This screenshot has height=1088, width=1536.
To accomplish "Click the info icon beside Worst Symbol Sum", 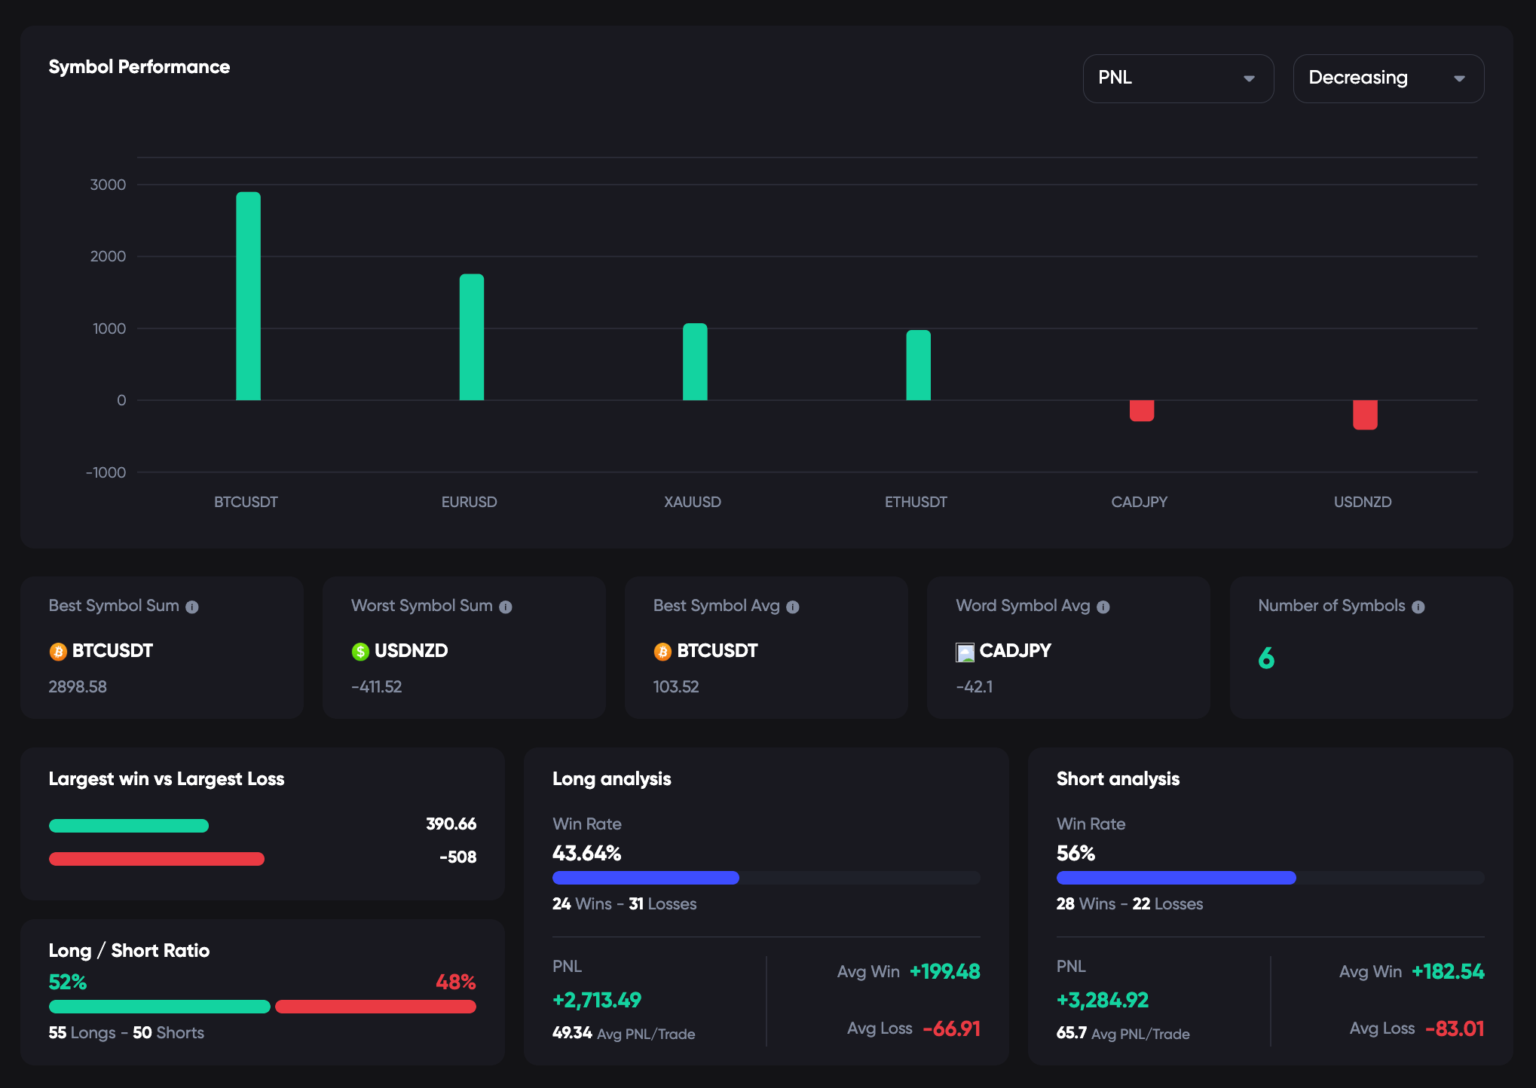I will (x=506, y=606).
